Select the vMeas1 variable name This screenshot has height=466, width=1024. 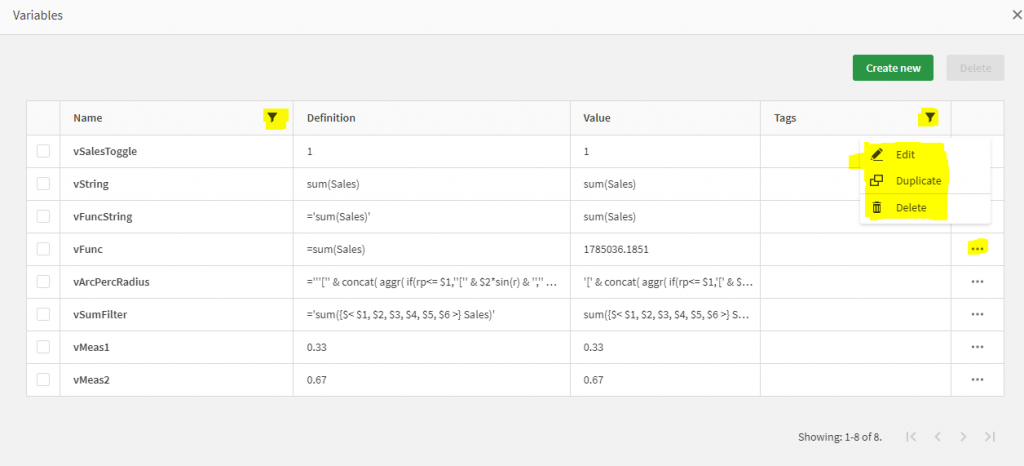click(x=91, y=347)
